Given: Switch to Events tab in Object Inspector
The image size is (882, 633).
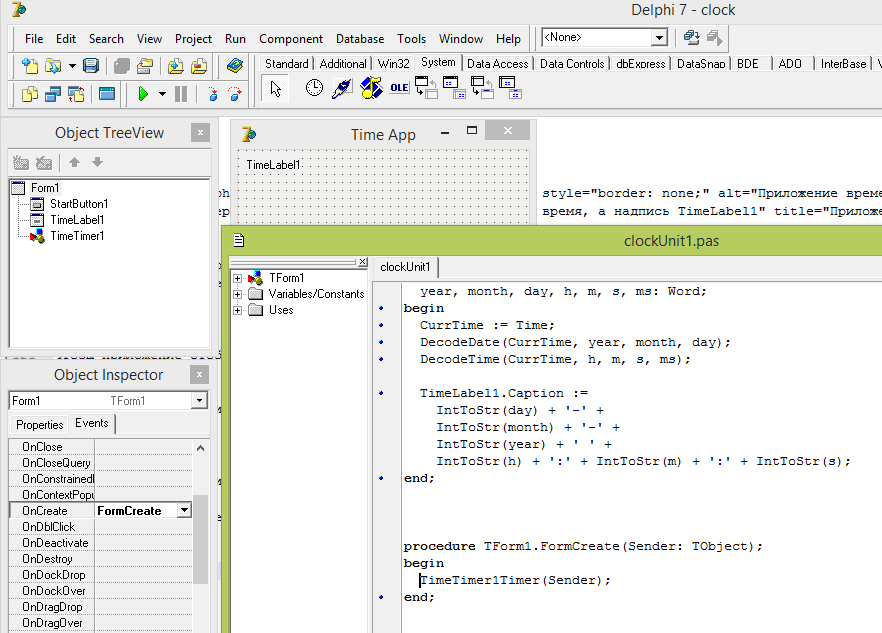Looking at the screenshot, I should point(92,423).
